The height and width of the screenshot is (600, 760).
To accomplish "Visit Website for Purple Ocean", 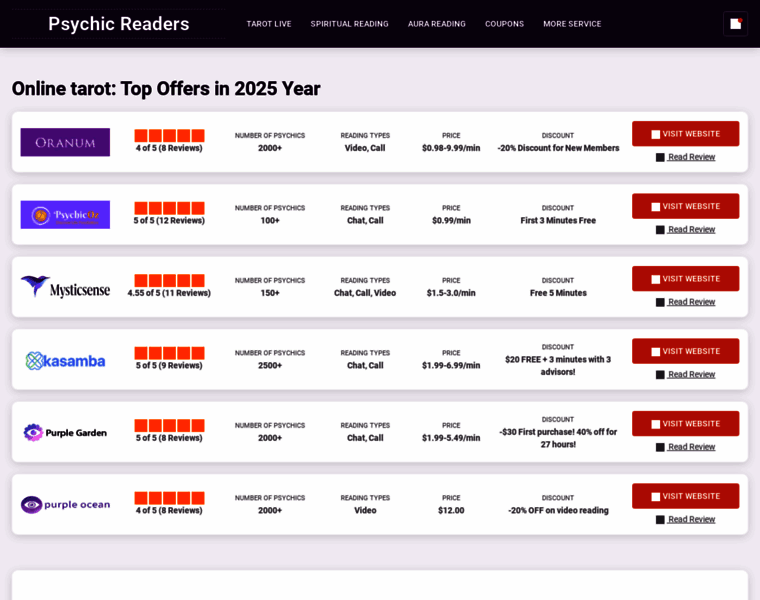I will click(x=685, y=496).
